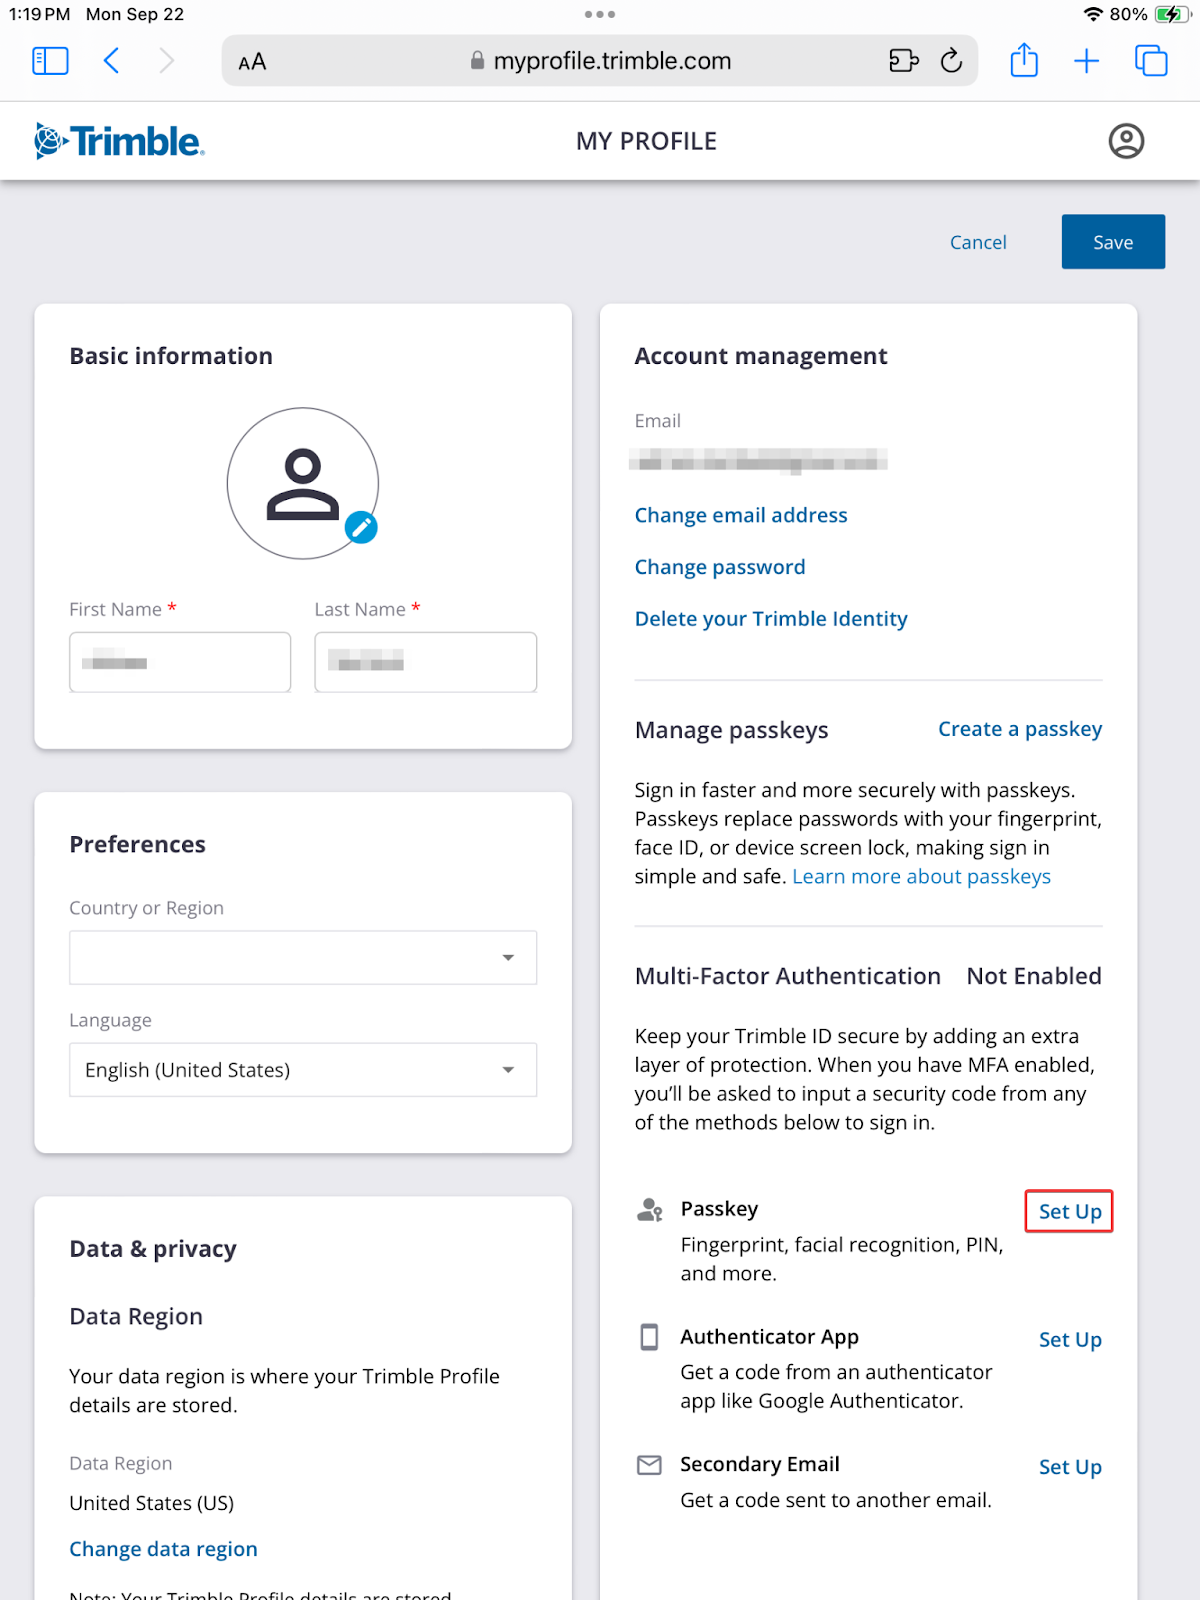
Task: Tap the Trimble logo
Action: tap(120, 141)
